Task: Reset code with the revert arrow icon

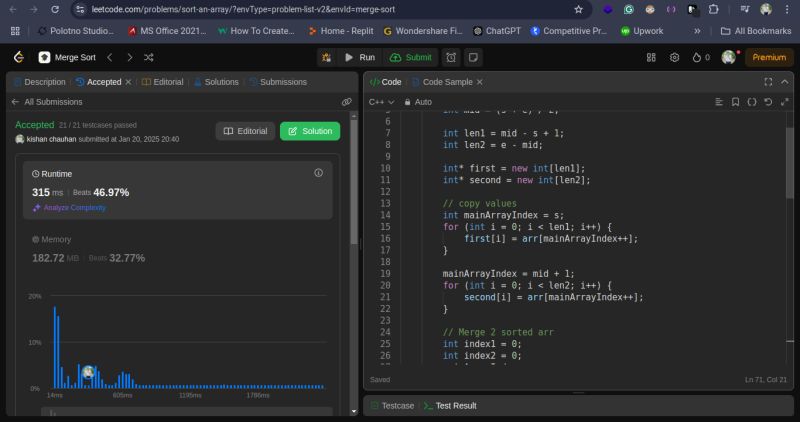Action: pyautogui.click(x=767, y=102)
